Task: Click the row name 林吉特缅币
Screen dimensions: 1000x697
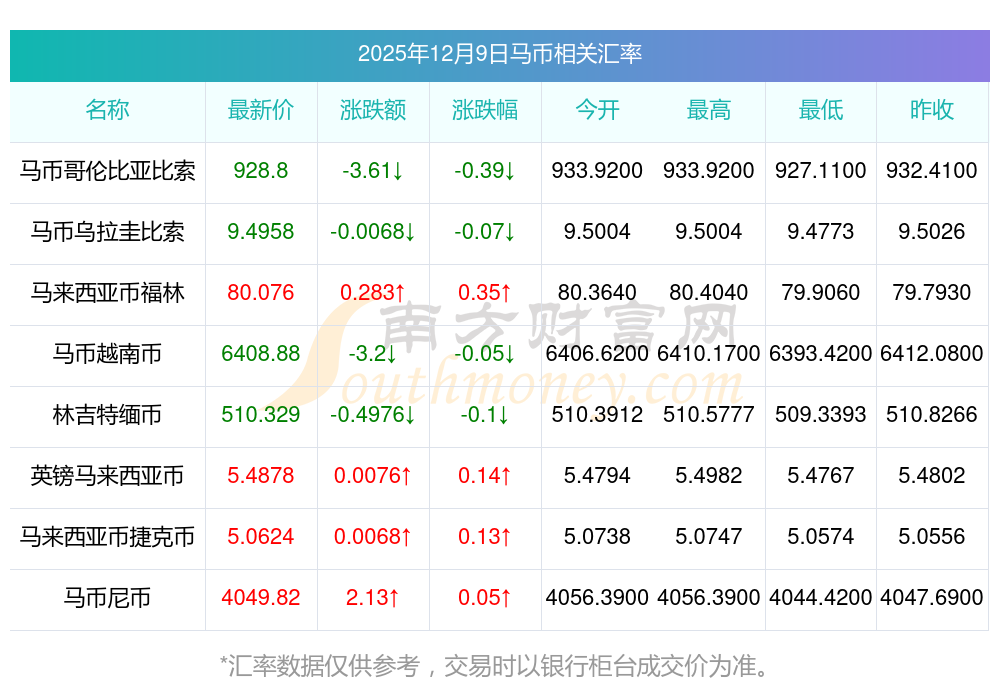Action: point(107,415)
